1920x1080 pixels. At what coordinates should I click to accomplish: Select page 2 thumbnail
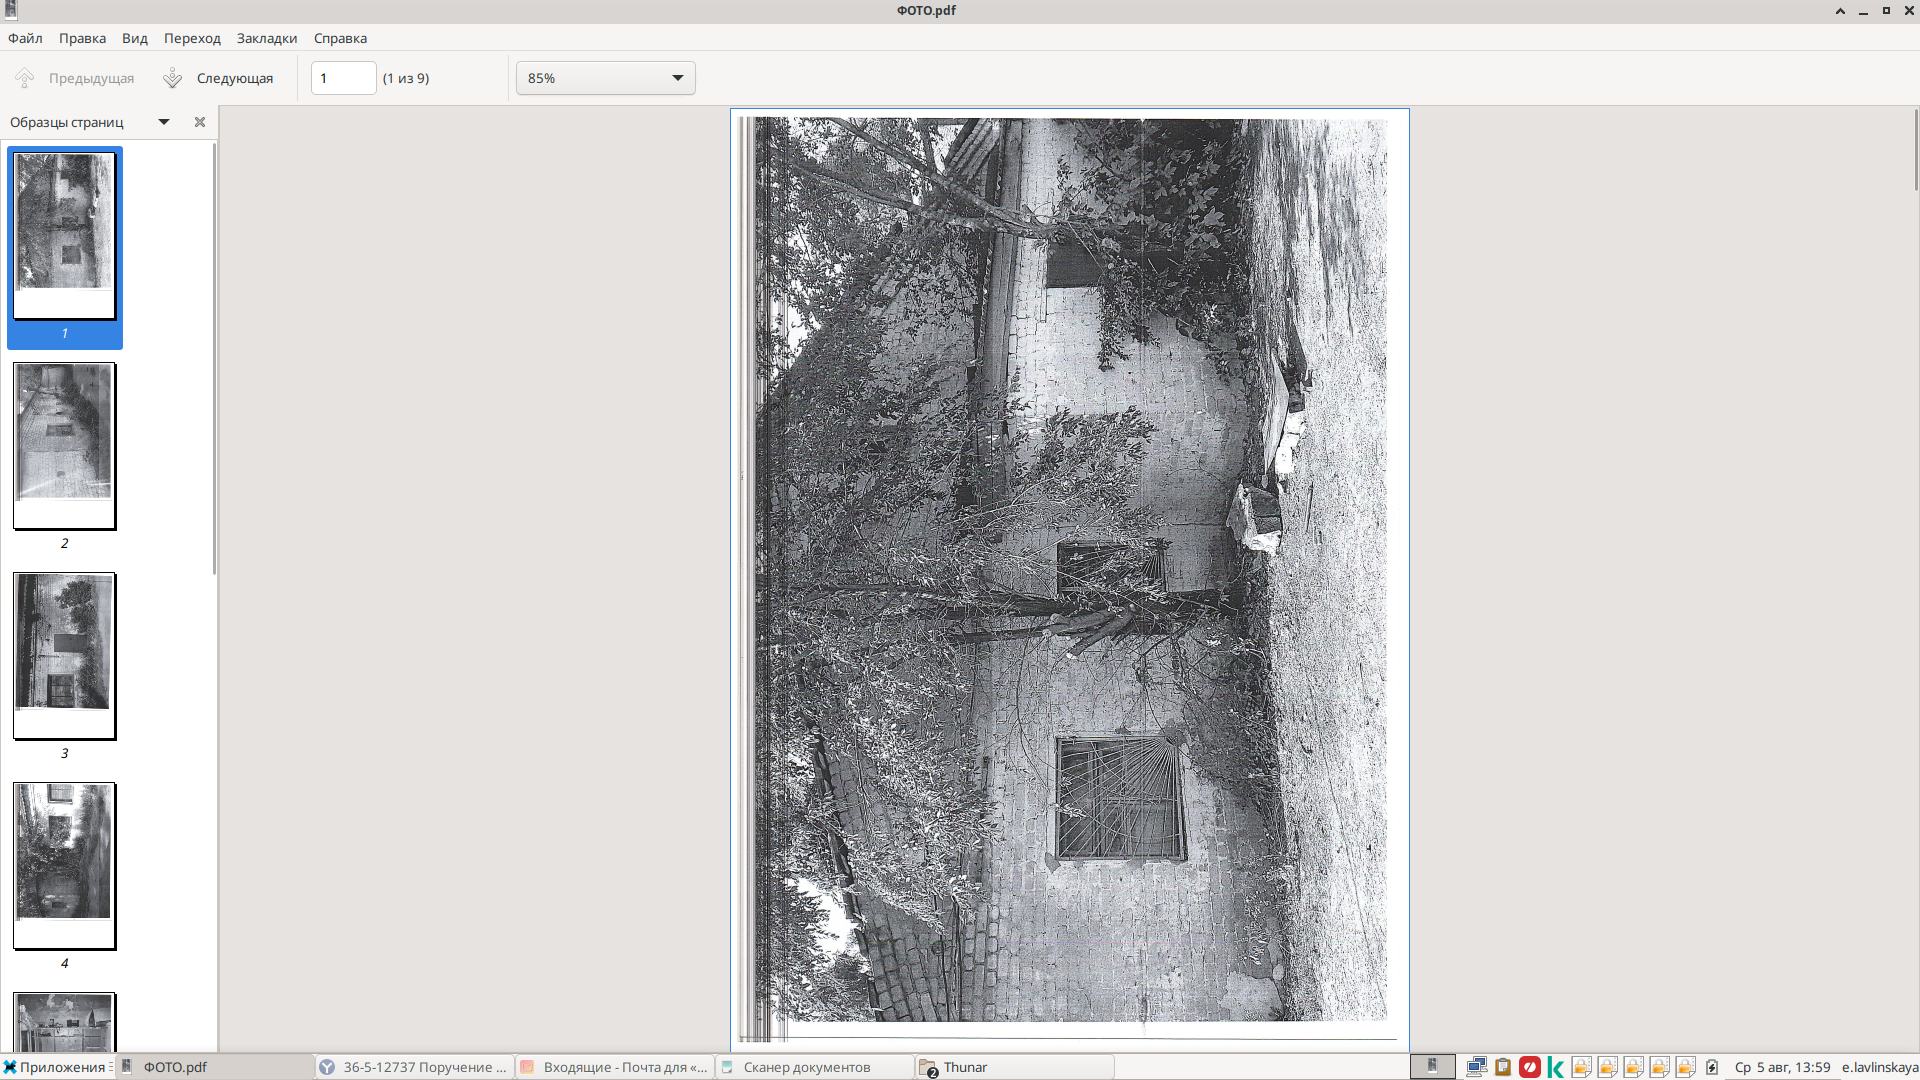click(65, 446)
